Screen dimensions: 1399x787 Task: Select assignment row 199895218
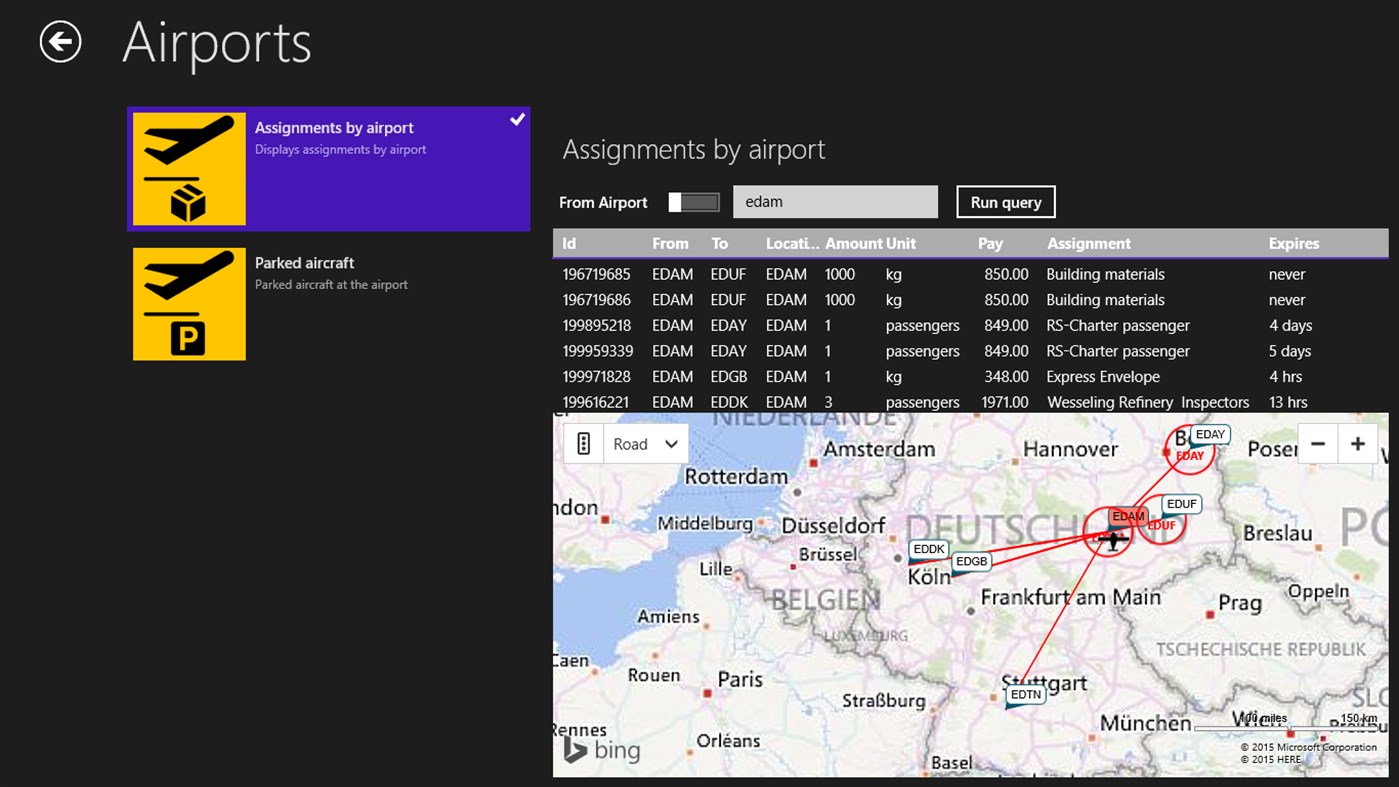point(971,326)
